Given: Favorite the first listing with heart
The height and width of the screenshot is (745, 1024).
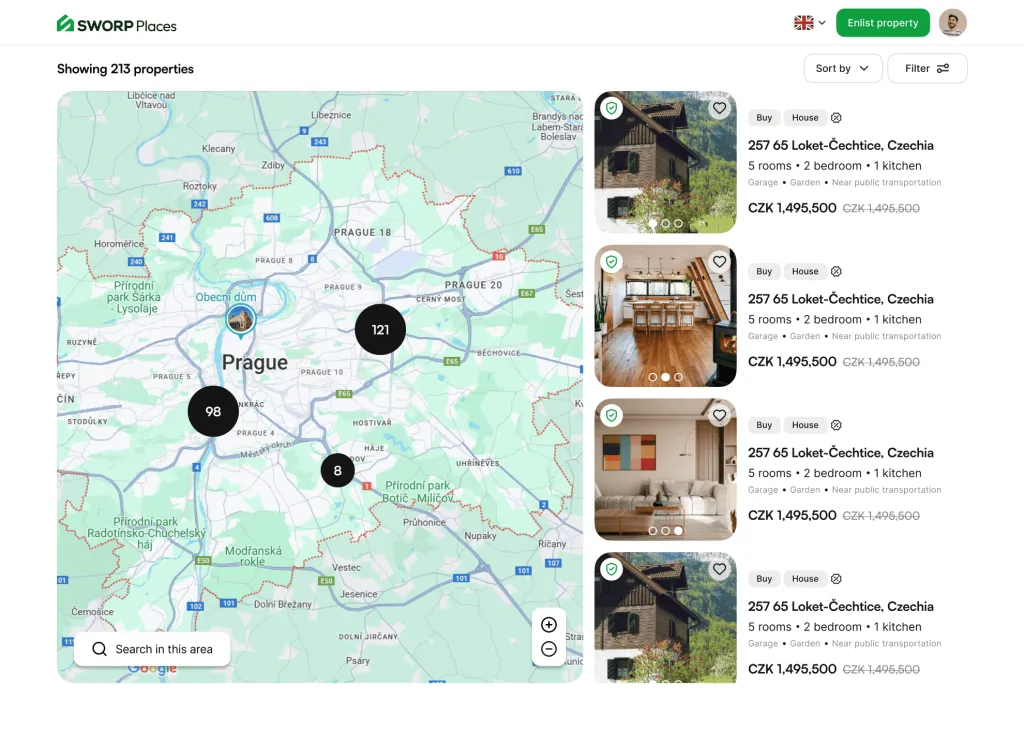Looking at the screenshot, I should pyautogui.click(x=719, y=108).
